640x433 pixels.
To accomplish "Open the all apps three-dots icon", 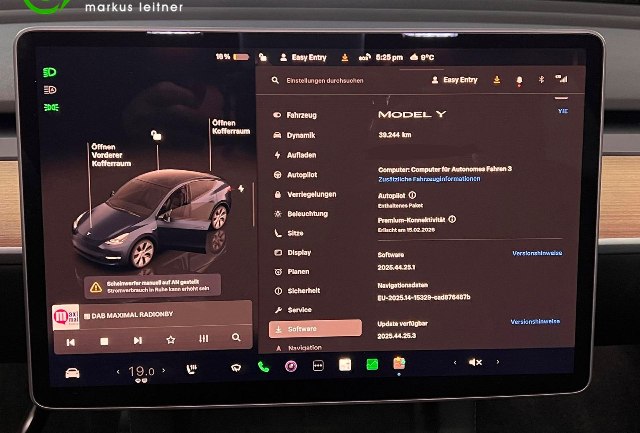I will tap(318, 365).
